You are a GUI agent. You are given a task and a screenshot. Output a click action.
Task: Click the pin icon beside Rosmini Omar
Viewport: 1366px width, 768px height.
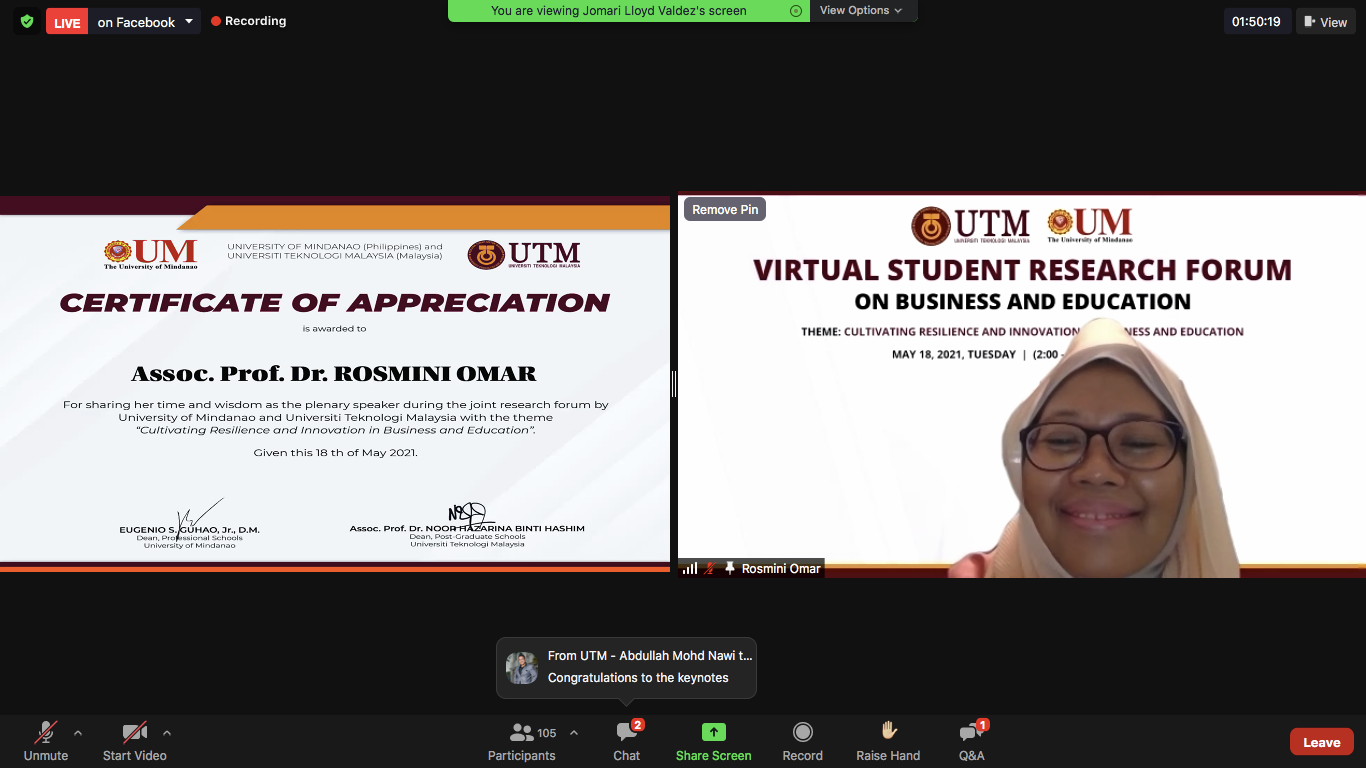pyautogui.click(x=730, y=568)
